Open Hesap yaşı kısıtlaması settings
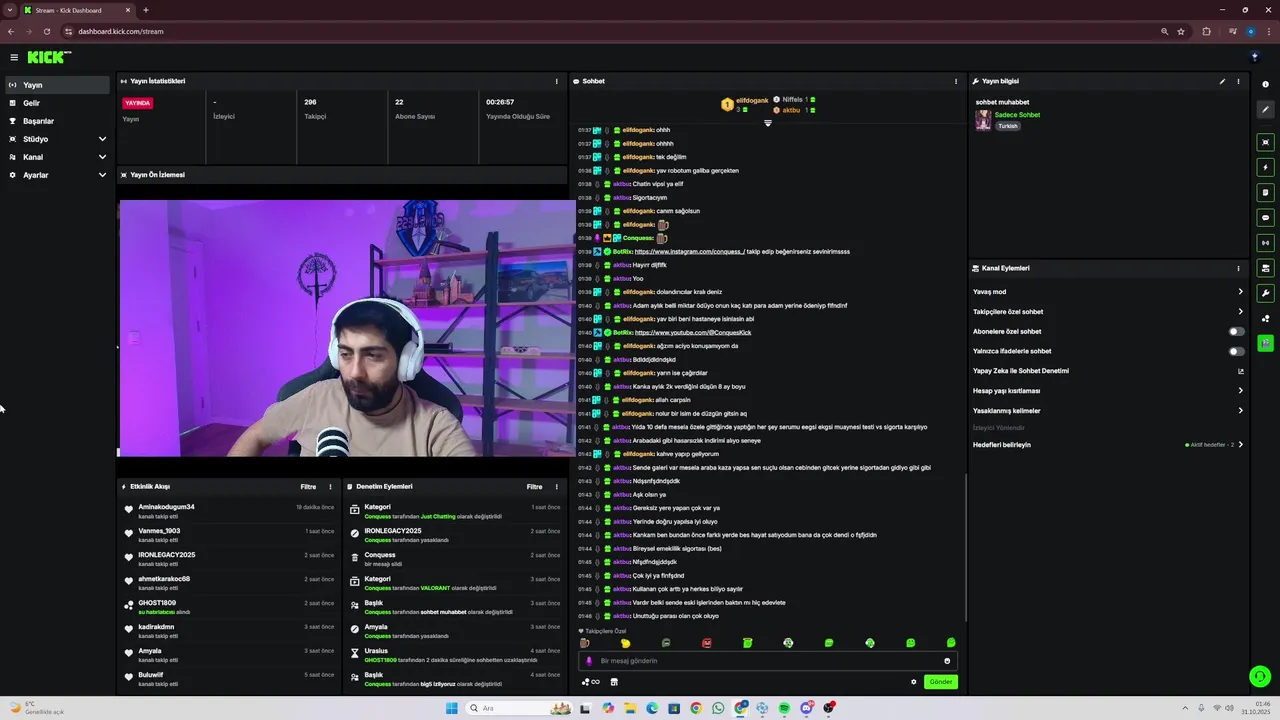The width and height of the screenshot is (1280, 720). (1108, 391)
